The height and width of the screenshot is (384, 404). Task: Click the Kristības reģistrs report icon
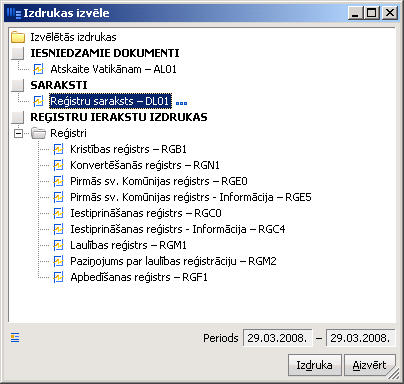point(58,149)
